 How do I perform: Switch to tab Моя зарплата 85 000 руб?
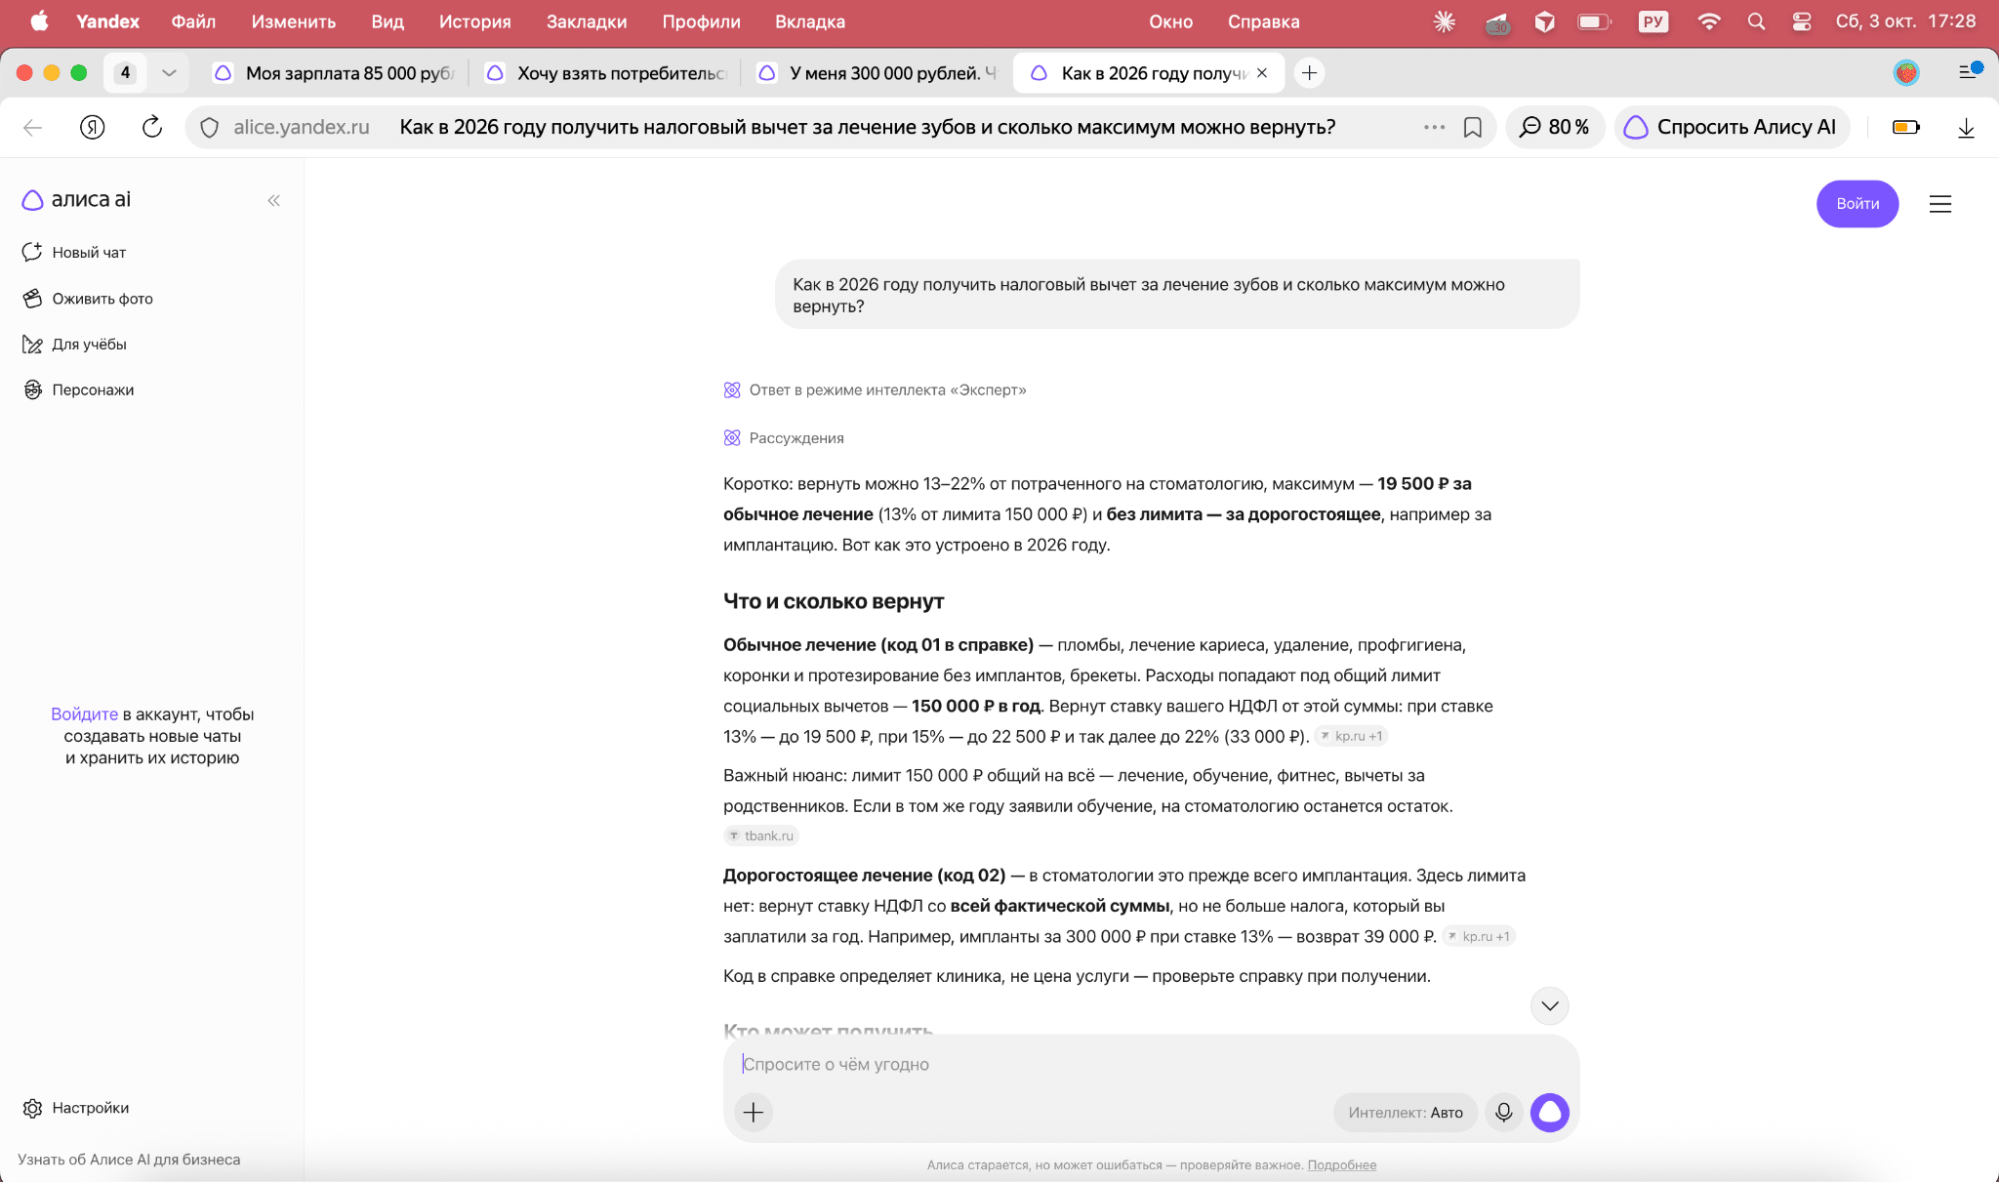335,73
